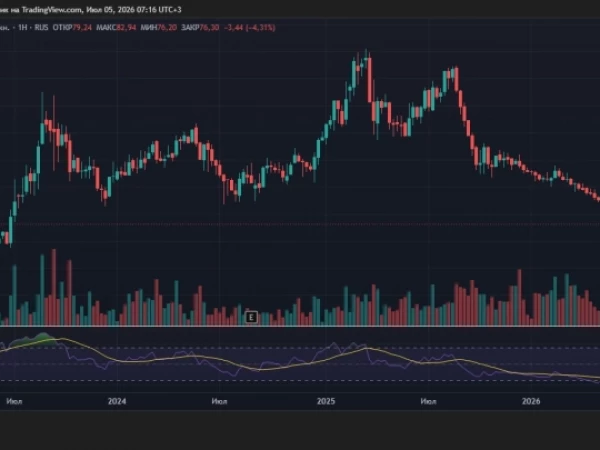Select the 1Н timeframe label in legend

(23, 28)
